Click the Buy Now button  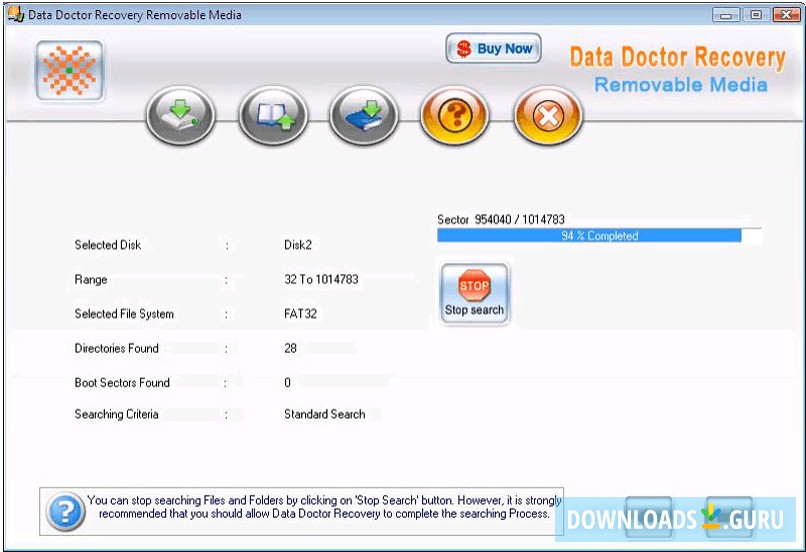click(493, 49)
